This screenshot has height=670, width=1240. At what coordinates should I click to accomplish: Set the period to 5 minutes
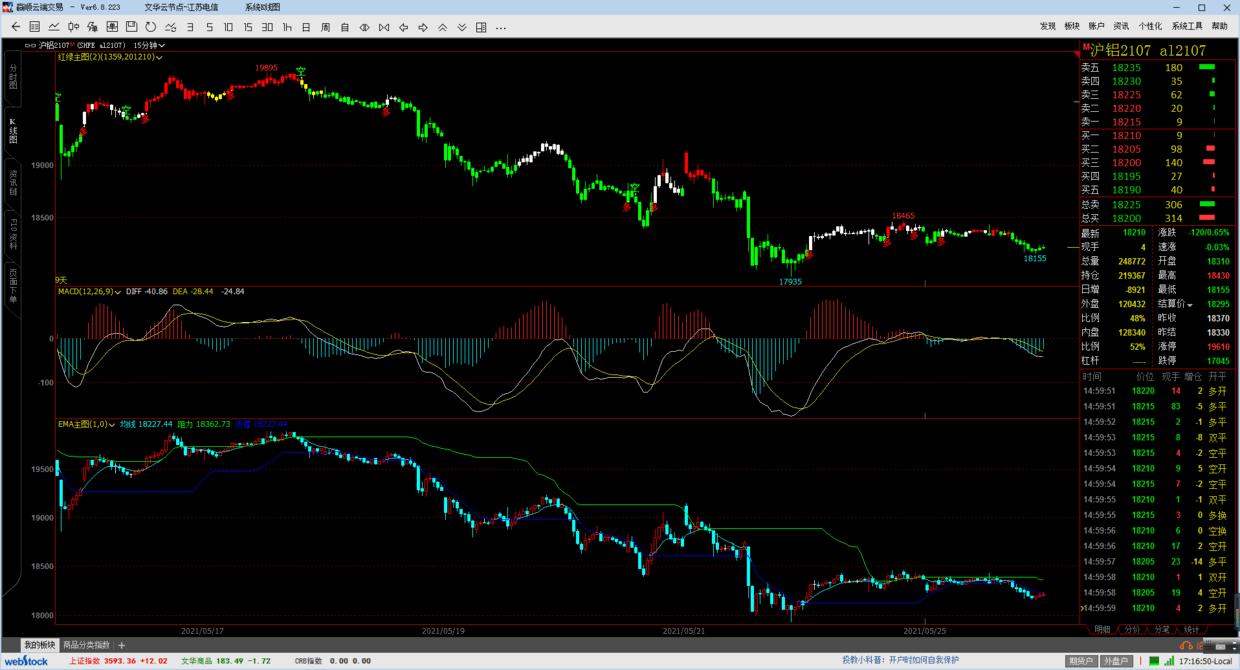click(209, 27)
